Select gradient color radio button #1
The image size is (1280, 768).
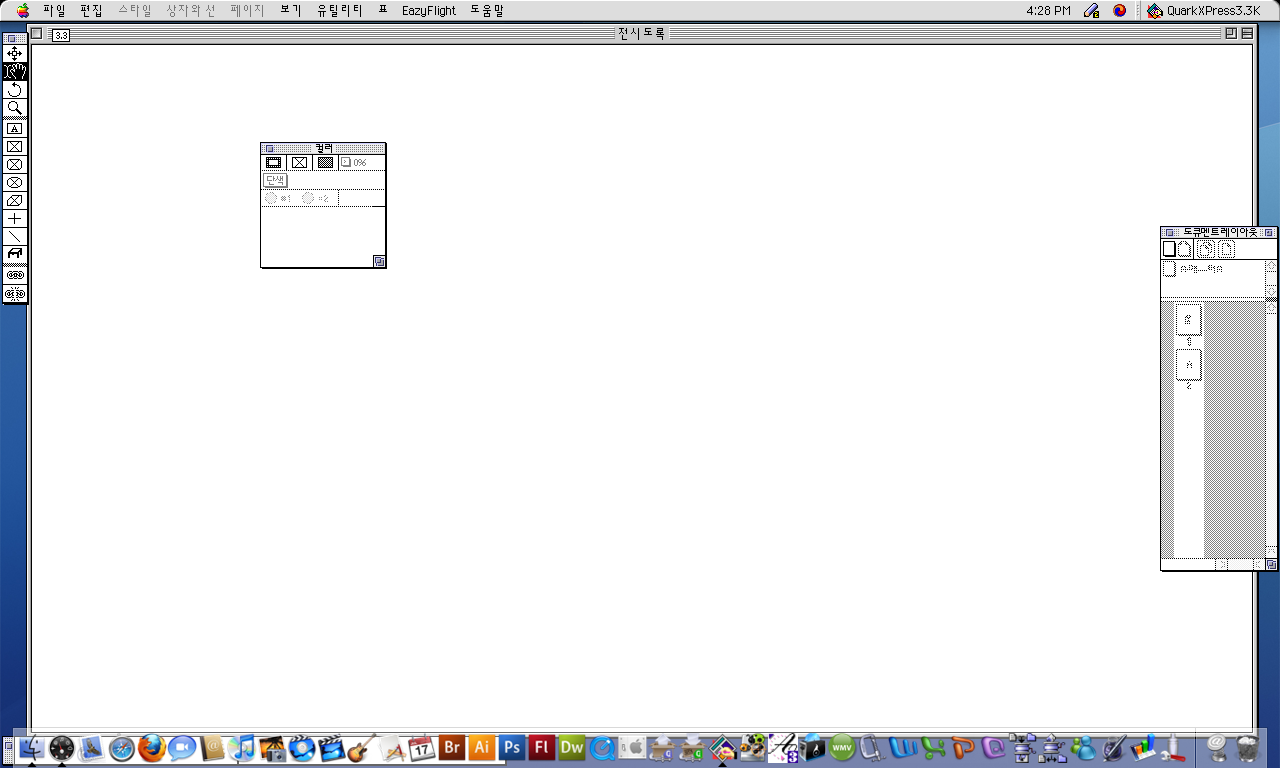tap(271, 198)
